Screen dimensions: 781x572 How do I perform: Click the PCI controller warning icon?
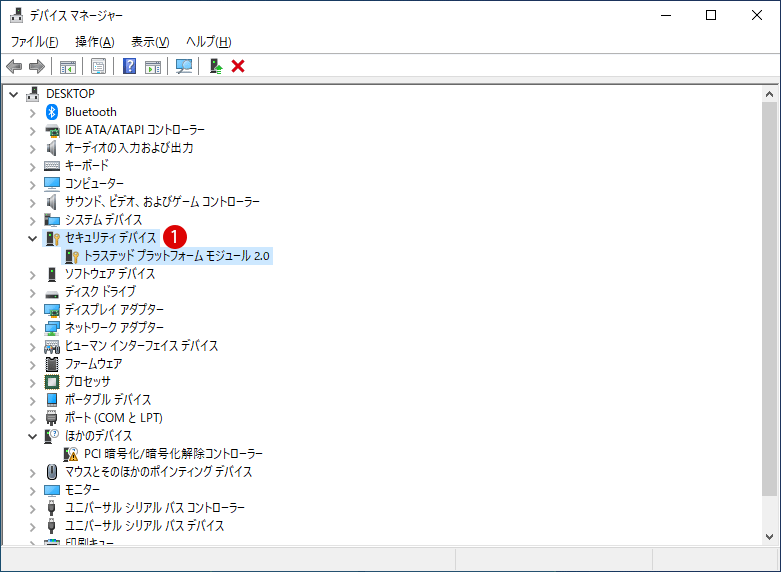71,454
